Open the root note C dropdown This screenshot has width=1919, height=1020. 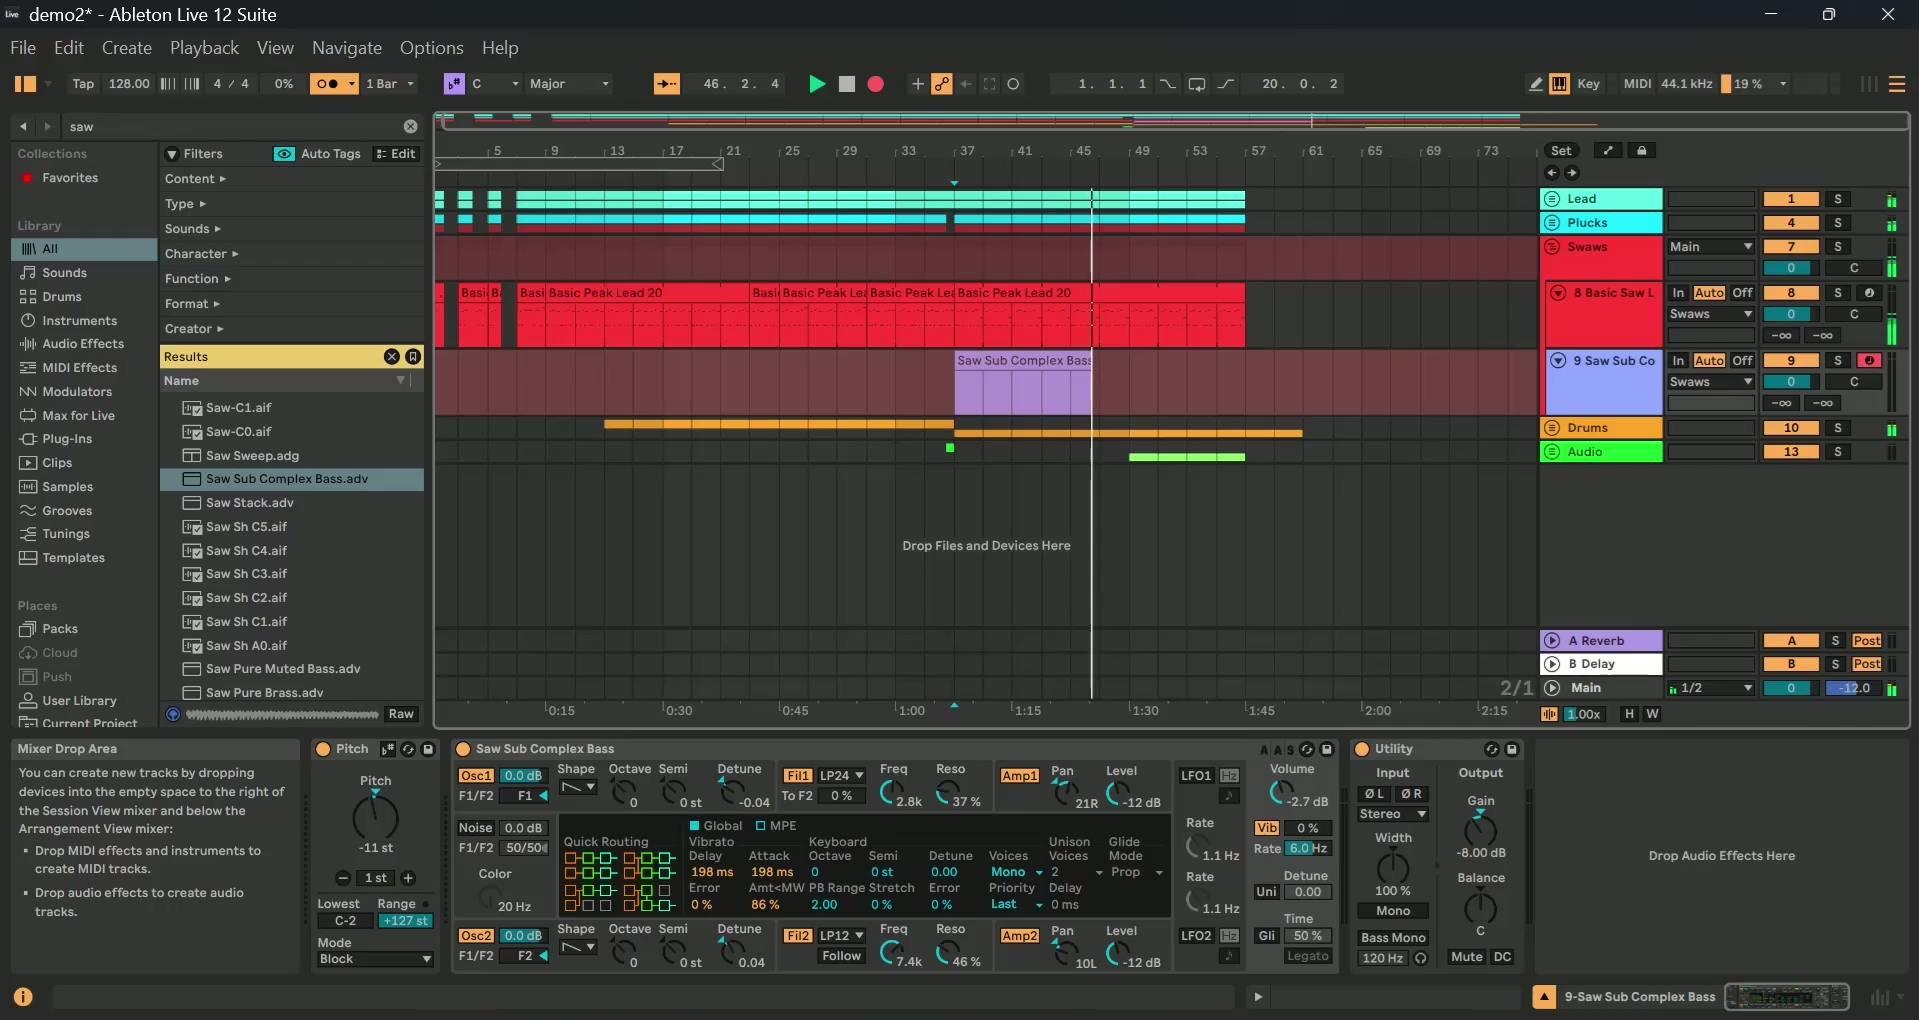pyautogui.click(x=495, y=84)
